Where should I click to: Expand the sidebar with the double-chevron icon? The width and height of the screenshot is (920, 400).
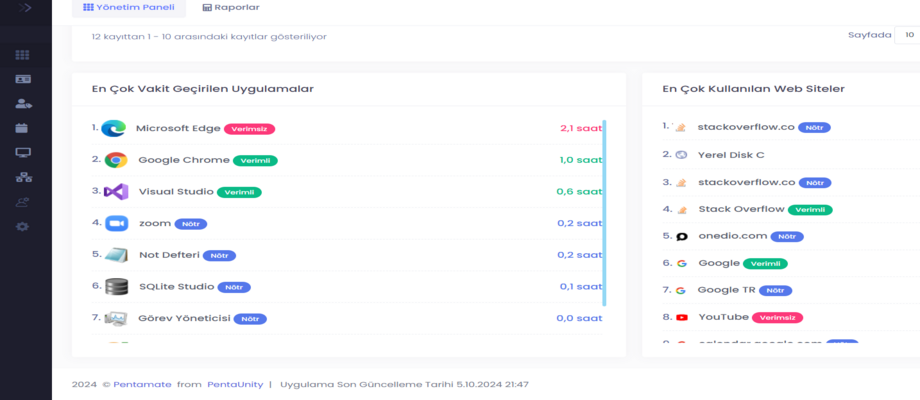click(23, 8)
